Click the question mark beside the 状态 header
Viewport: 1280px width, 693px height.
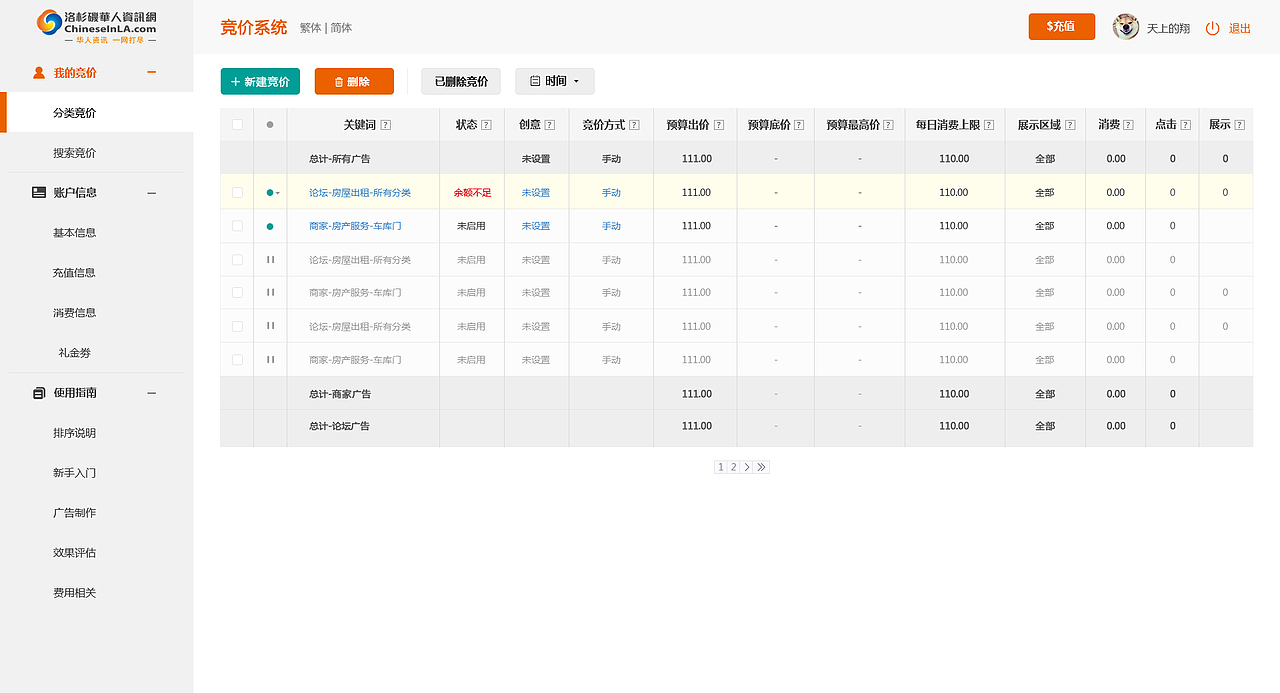(487, 124)
